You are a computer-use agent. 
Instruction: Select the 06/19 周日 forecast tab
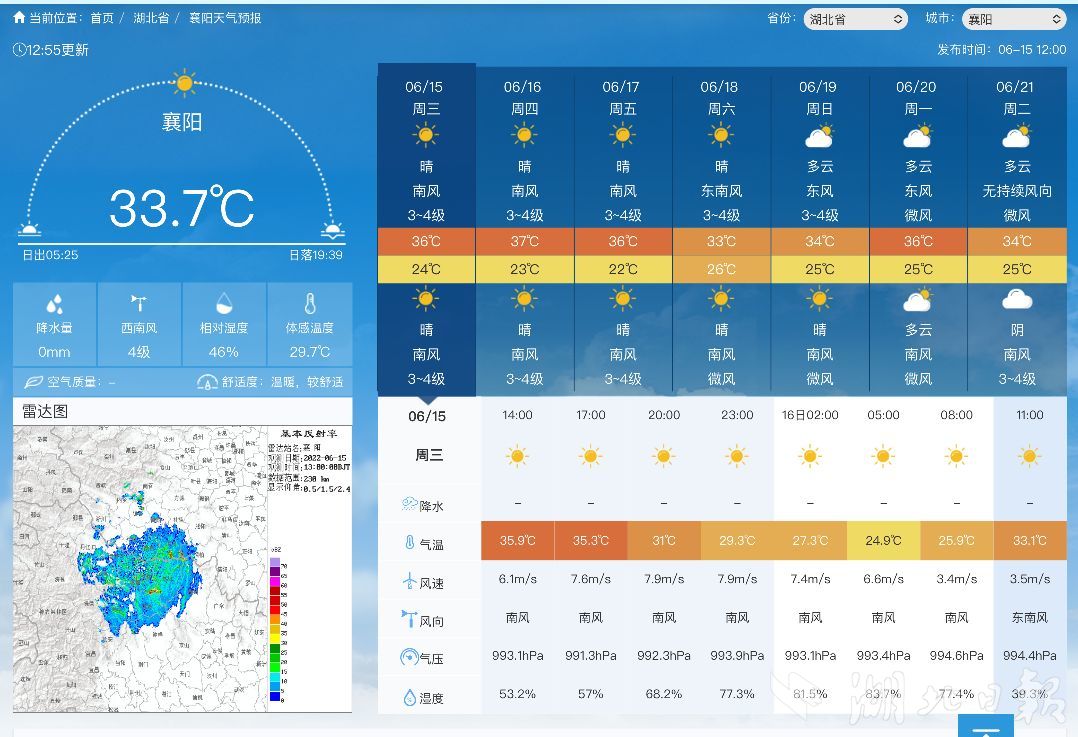[x=820, y=230]
